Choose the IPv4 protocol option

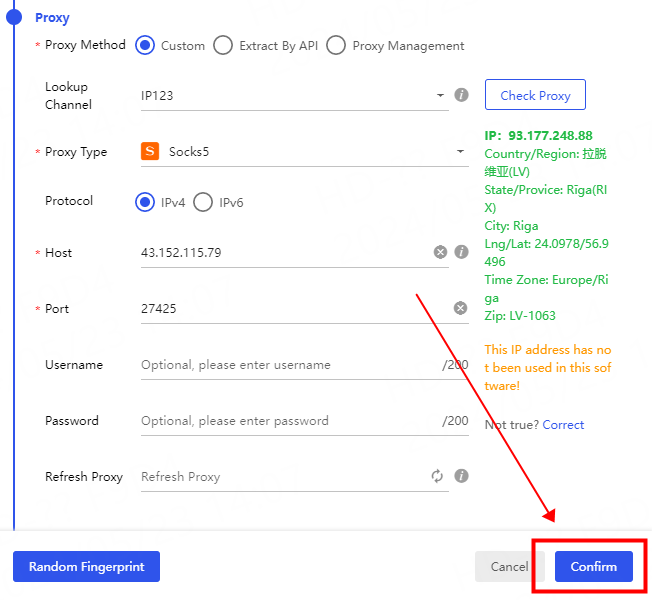click(145, 202)
